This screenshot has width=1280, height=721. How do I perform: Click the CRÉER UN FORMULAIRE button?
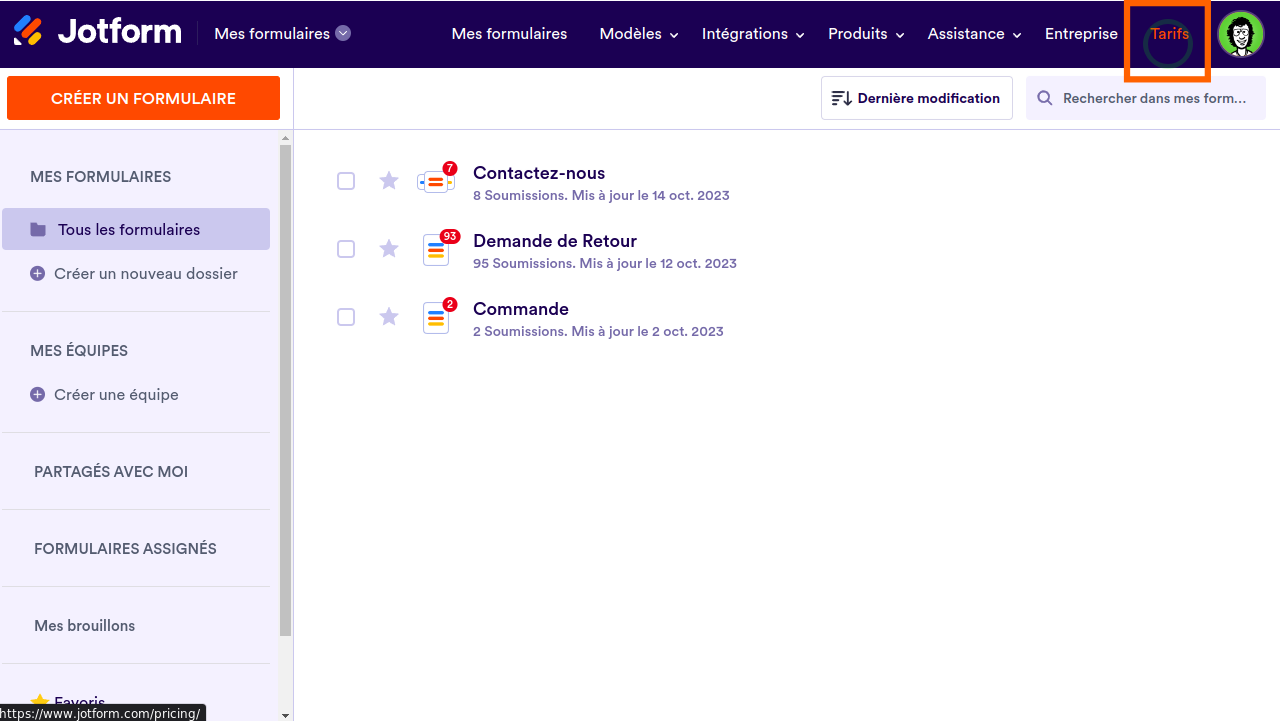[x=143, y=98]
